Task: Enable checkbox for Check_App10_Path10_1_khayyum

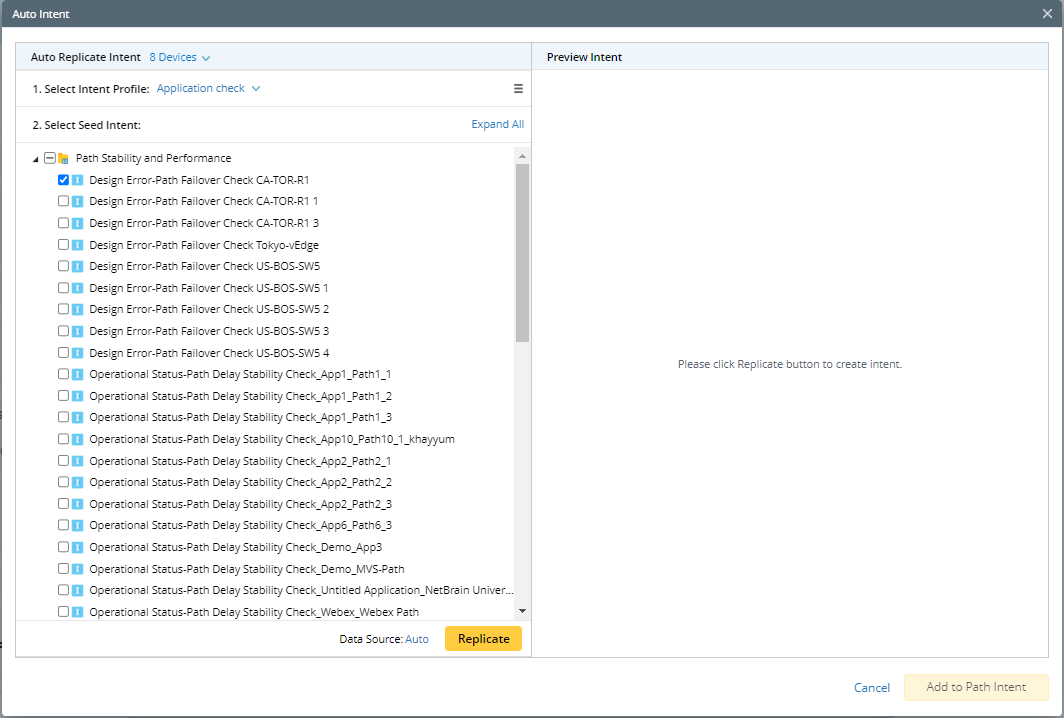Action: coord(64,439)
